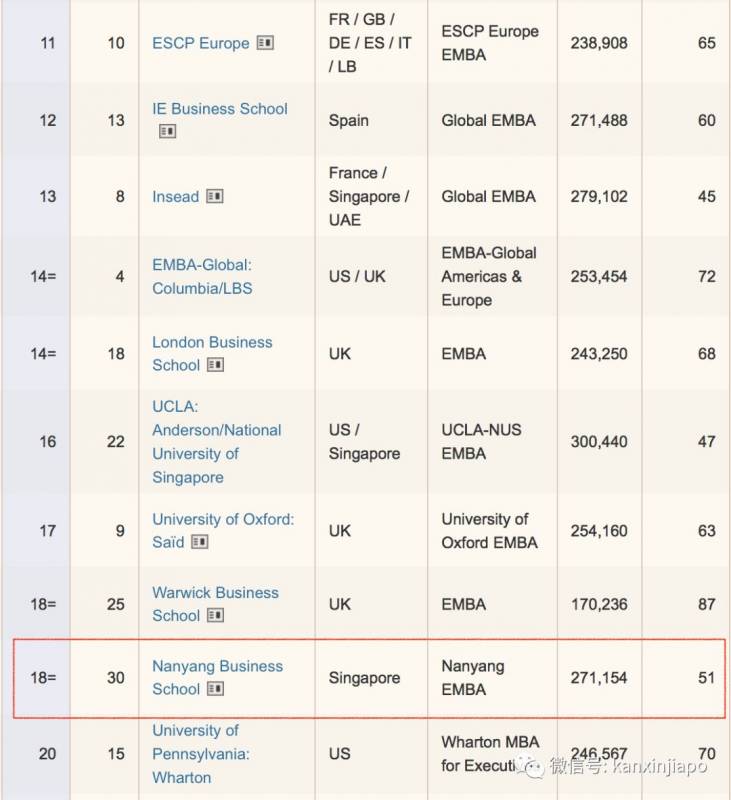Visit the London Business School link
This screenshot has width=731, height=800.
211,342
